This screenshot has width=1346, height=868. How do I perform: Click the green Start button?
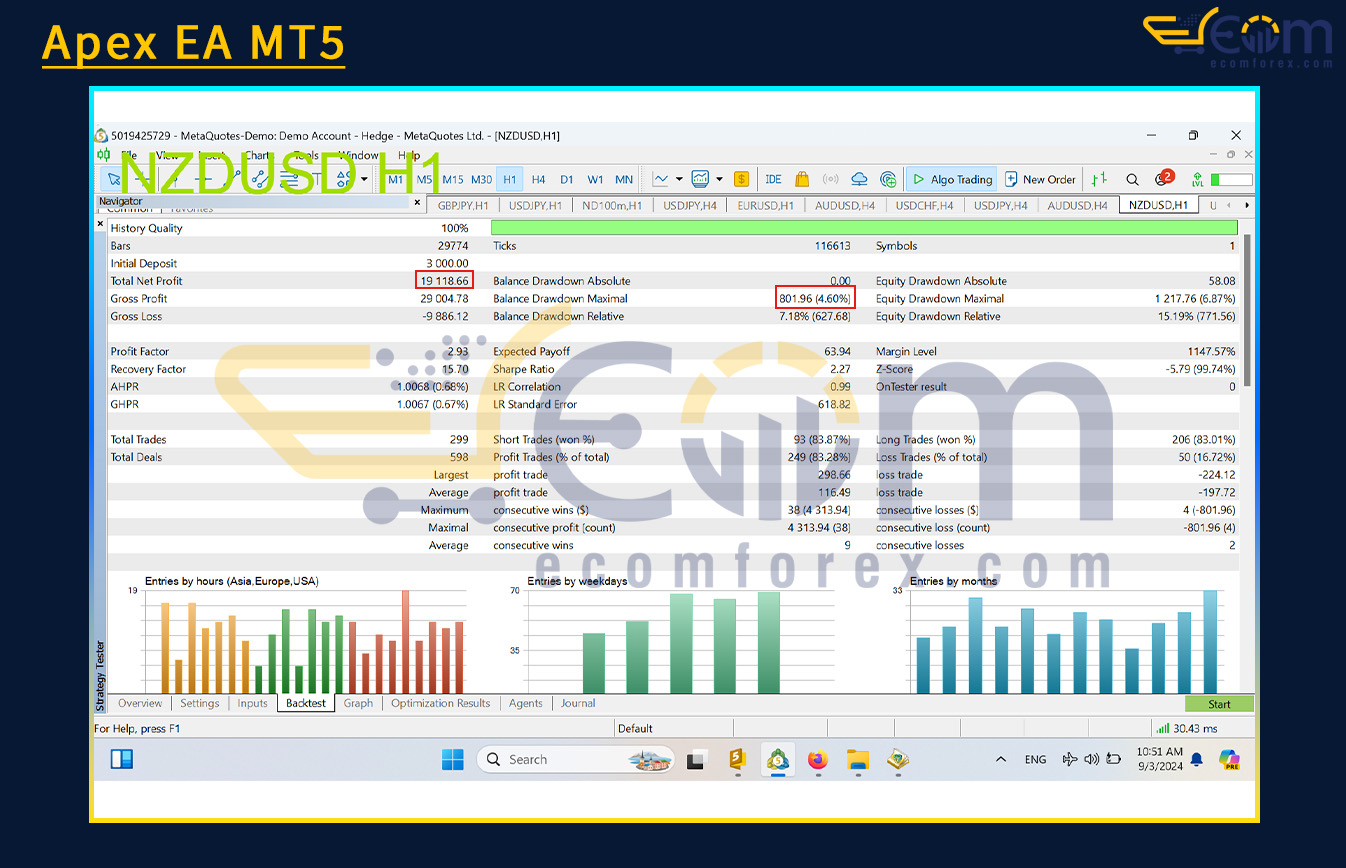coord(1219,704)
